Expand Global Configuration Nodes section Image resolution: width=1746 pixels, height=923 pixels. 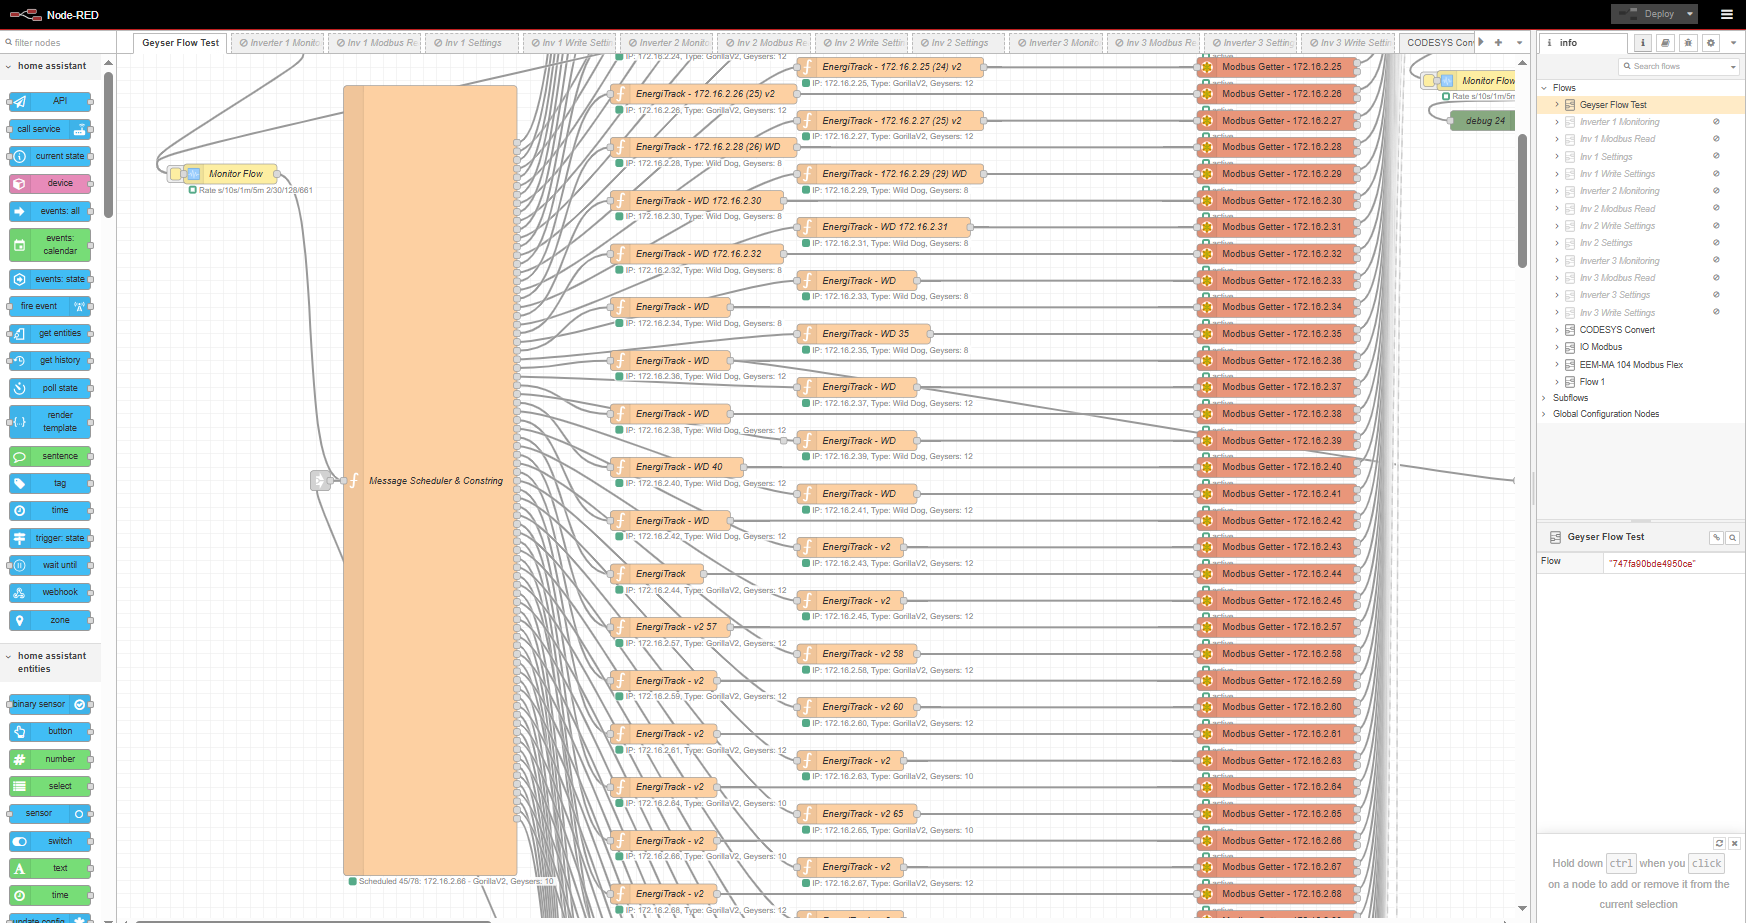tap(1544, 414)
